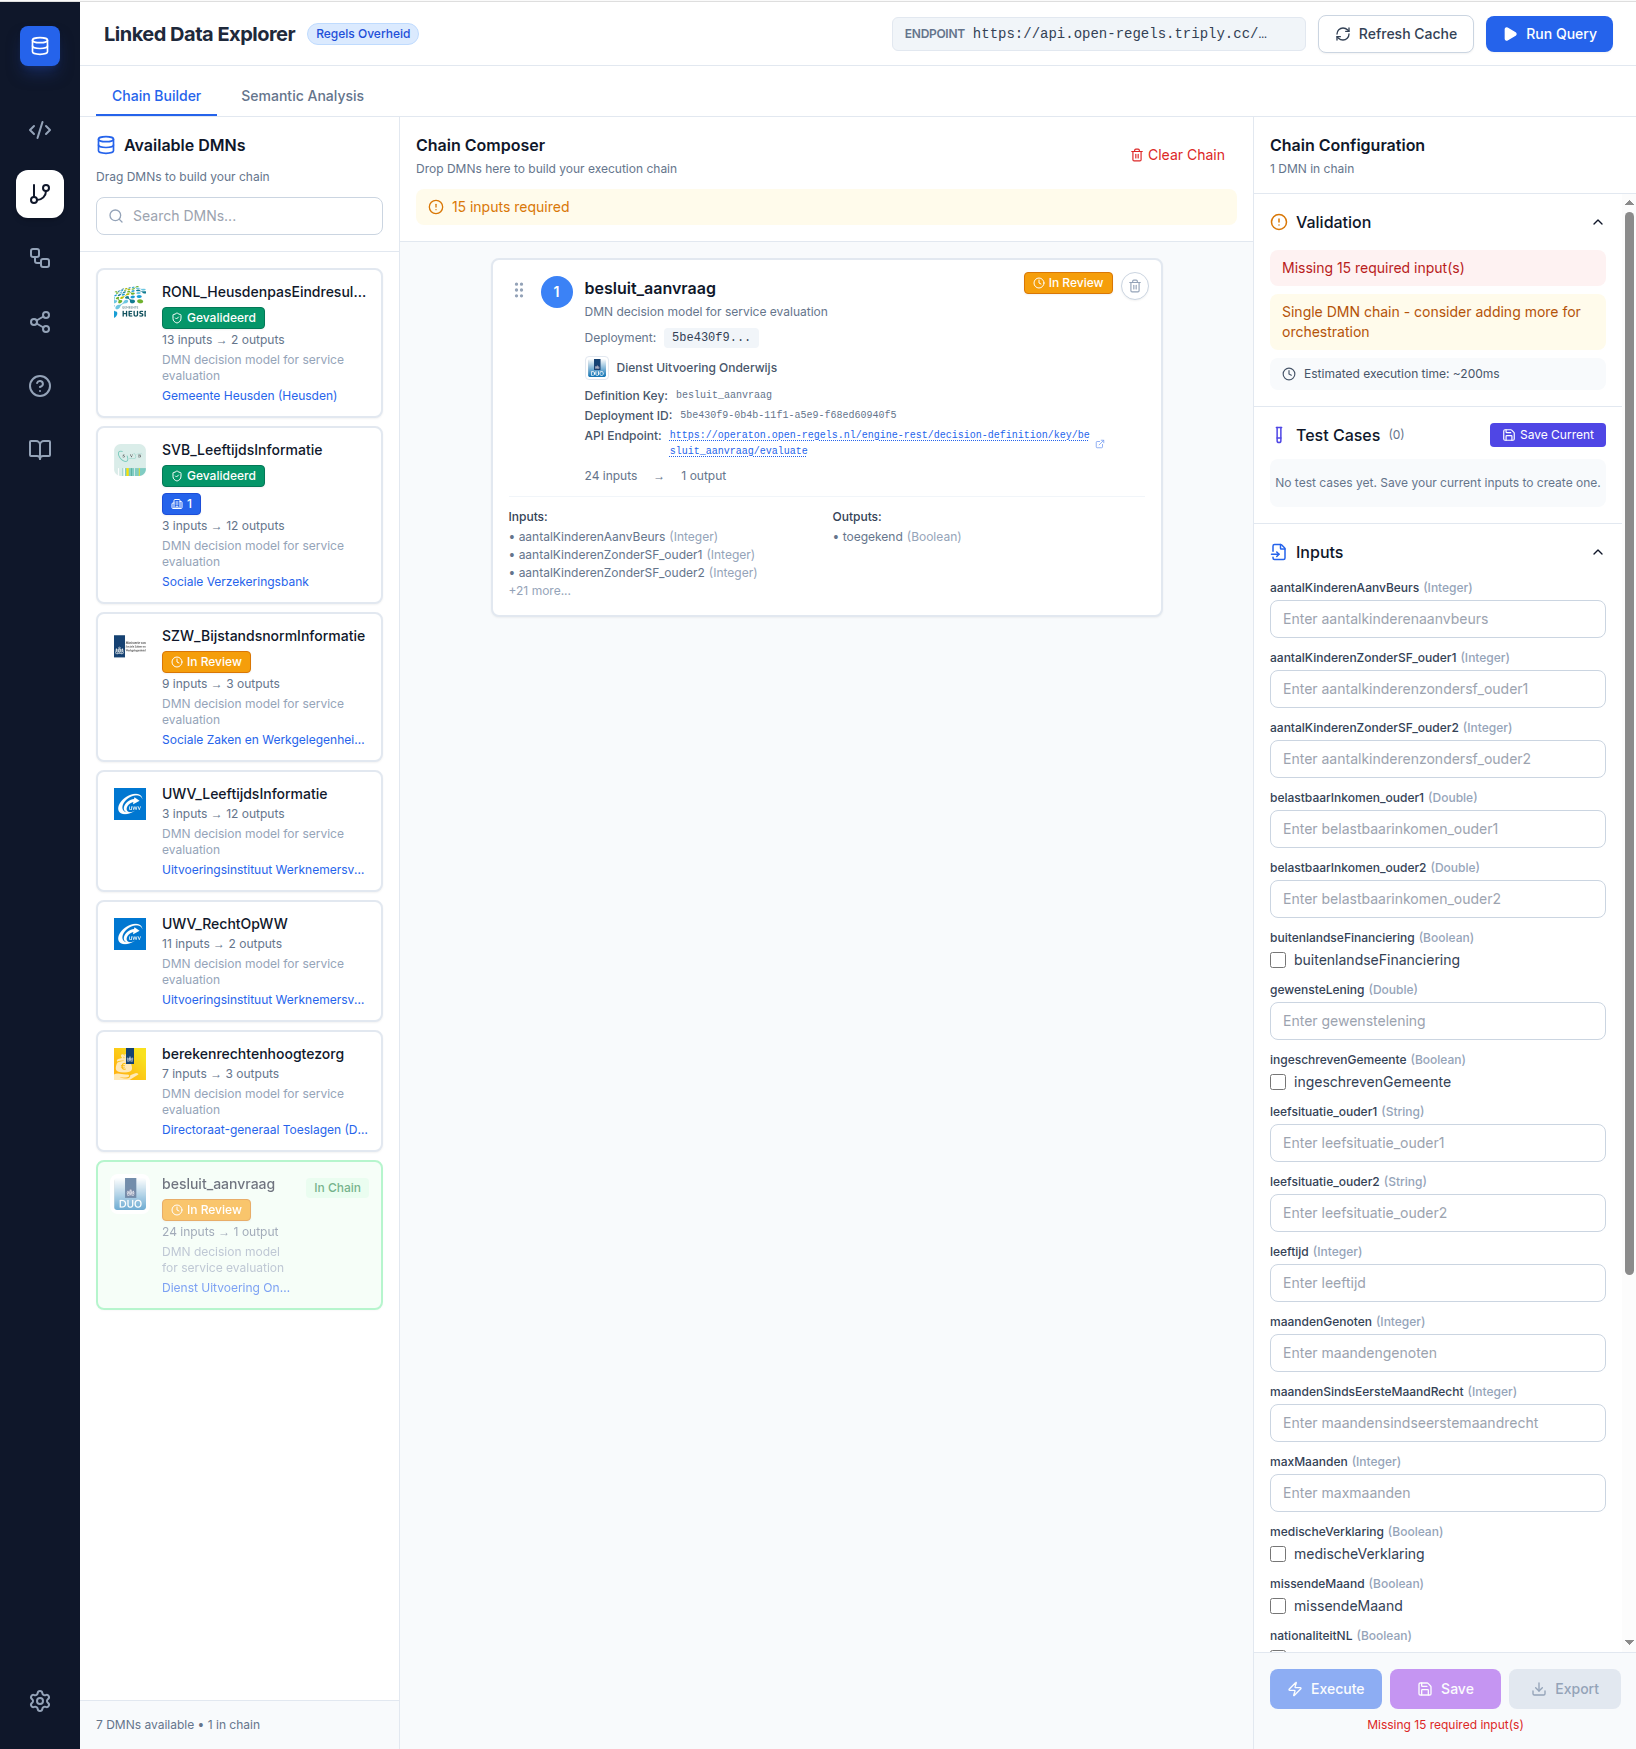Image resolution: width=1636 pixels, height=1749 pixels.
Task: Click the UWV logo on UWV_RechtOpWW card
Action: [130, 934]
